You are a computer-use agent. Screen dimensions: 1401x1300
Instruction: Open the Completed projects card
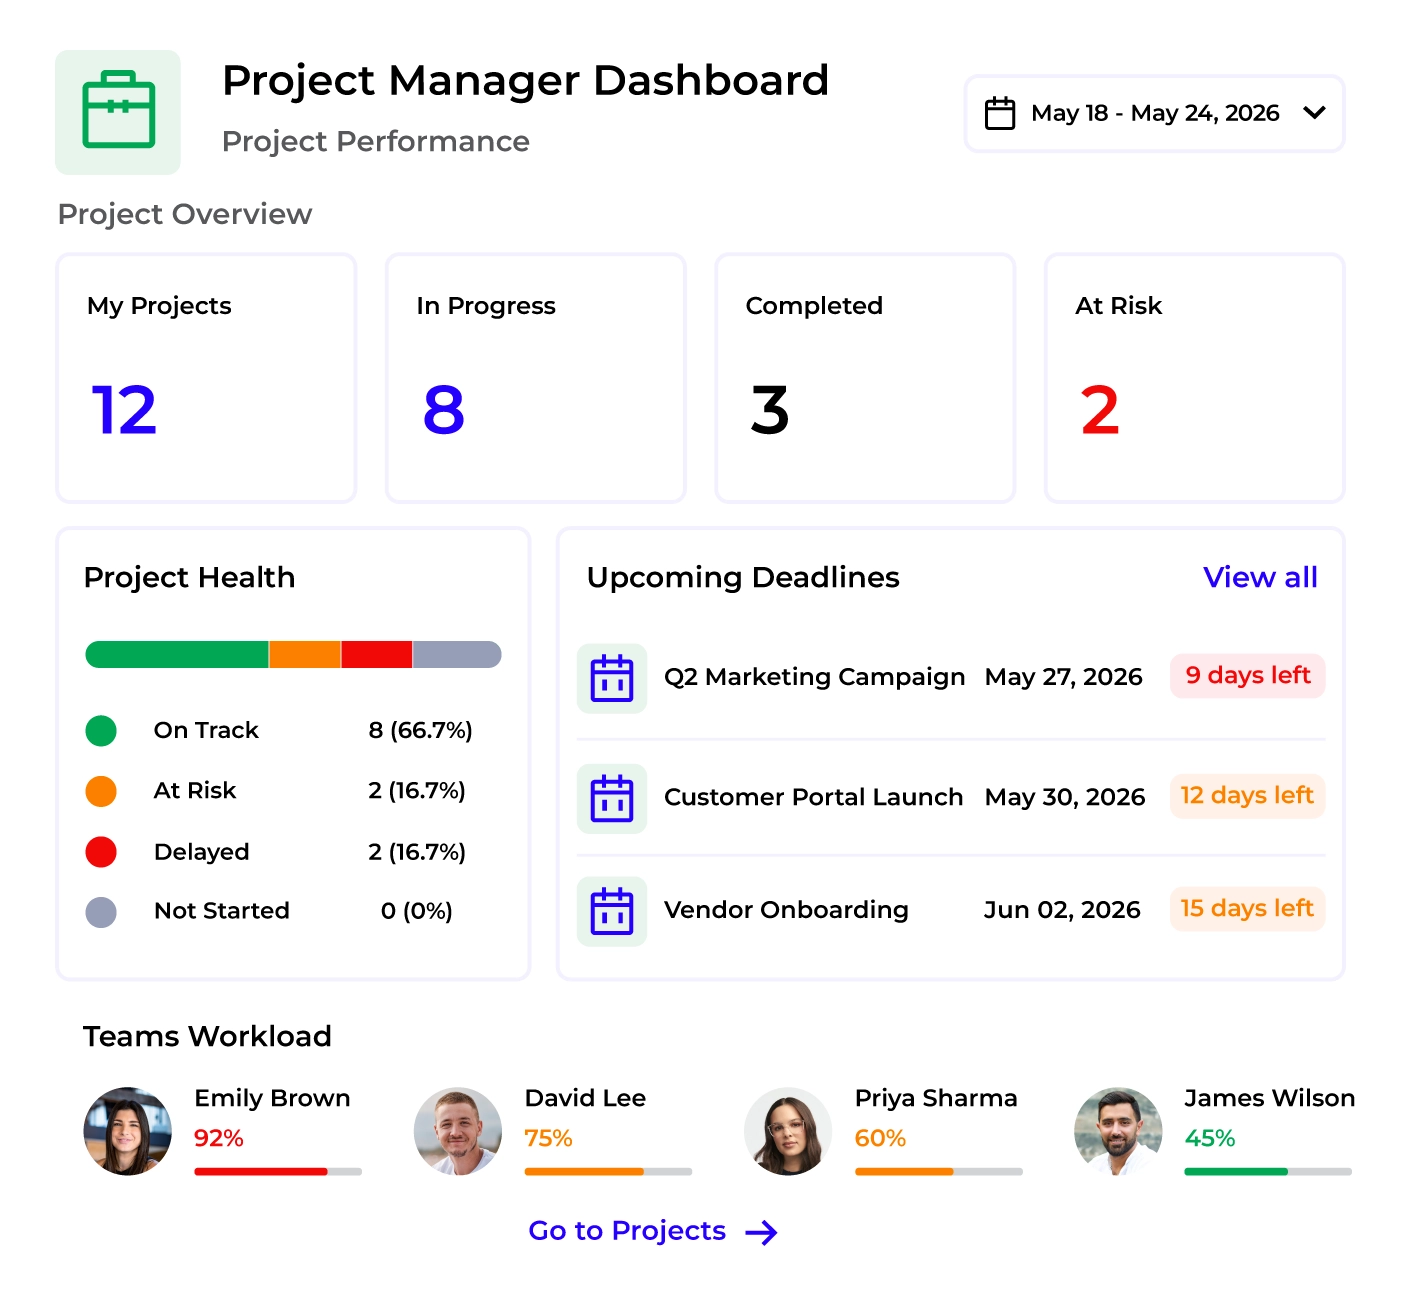coord(865,378)
